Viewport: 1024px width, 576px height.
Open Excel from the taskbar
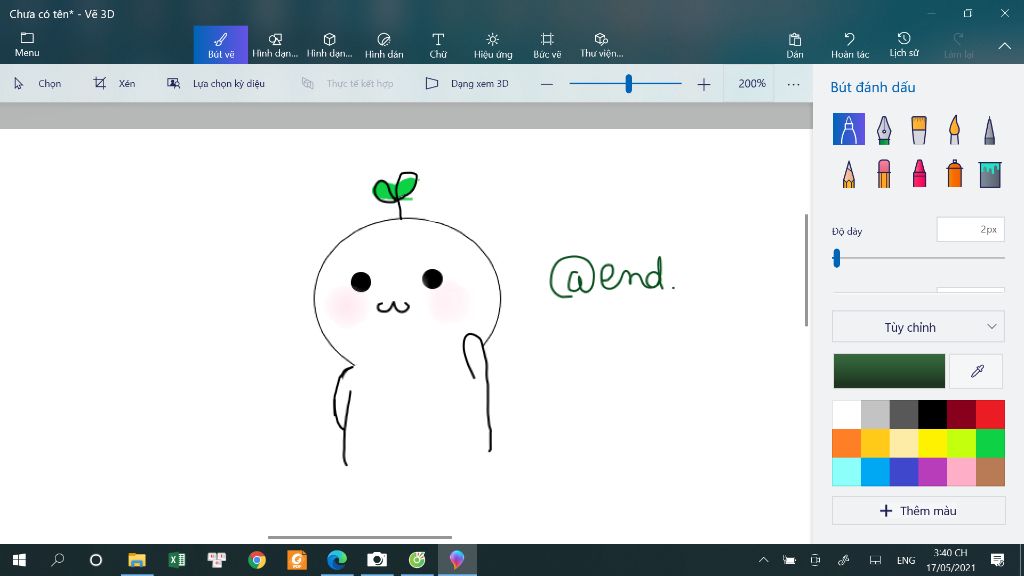(x=176, y=560)
